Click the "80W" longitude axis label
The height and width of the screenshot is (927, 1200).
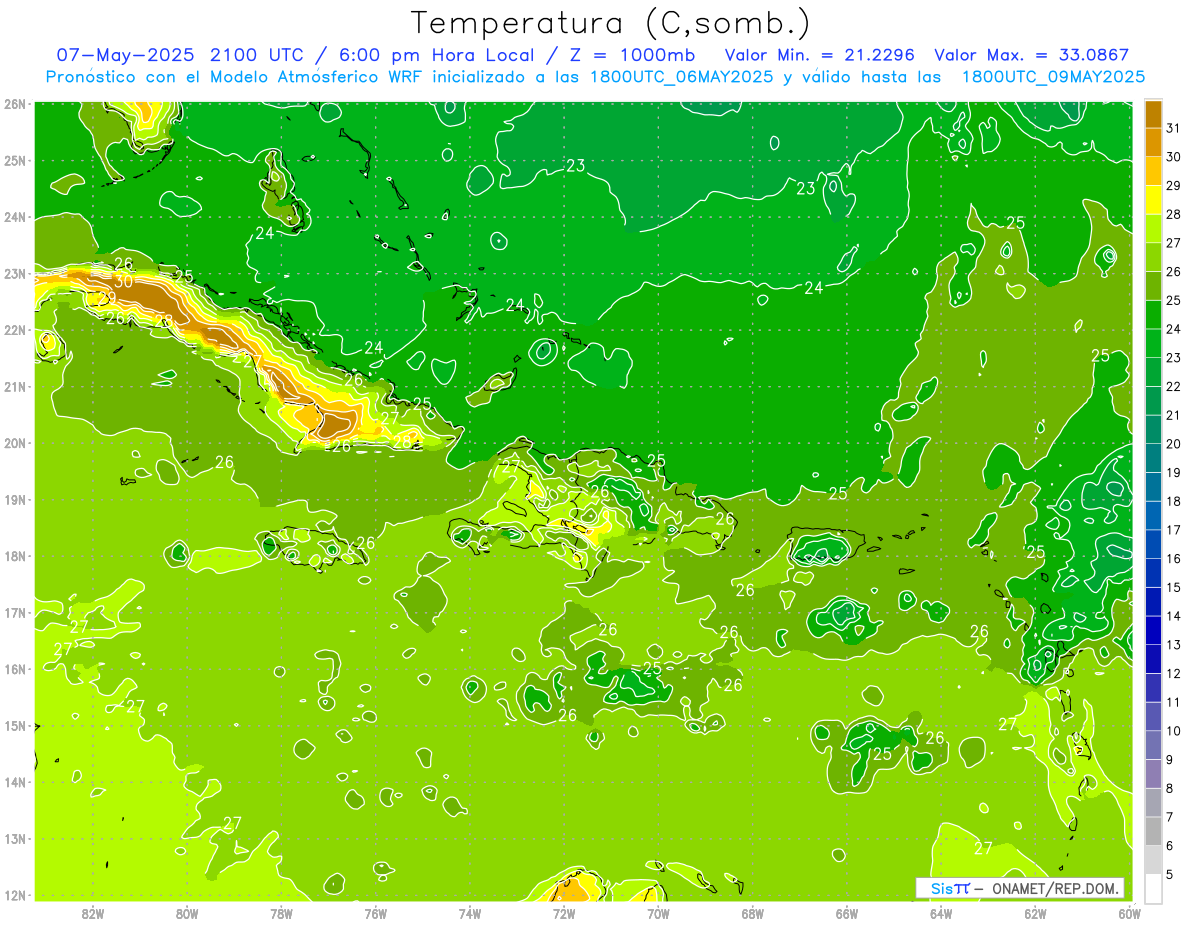(x=187, y=913)
